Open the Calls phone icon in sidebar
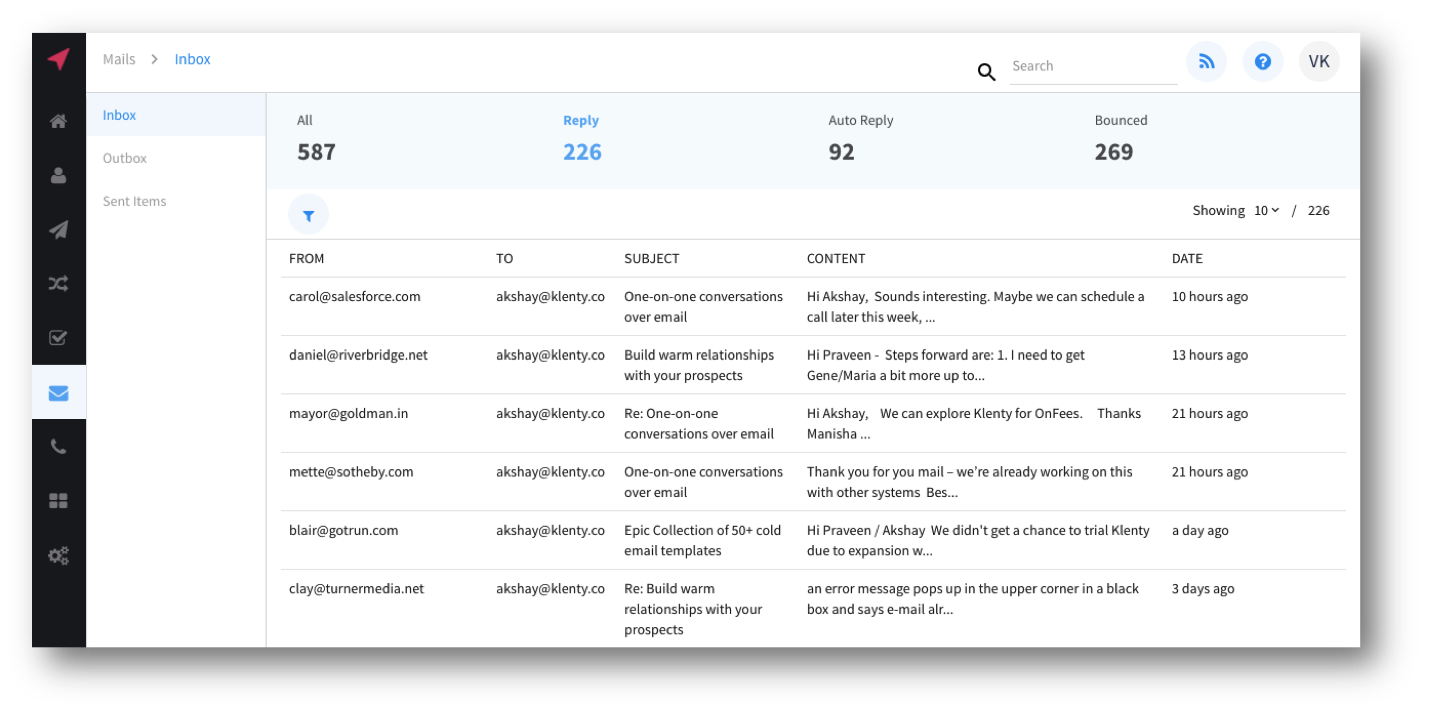This screenshot has height=712, width=1432. tap(57, 446)
